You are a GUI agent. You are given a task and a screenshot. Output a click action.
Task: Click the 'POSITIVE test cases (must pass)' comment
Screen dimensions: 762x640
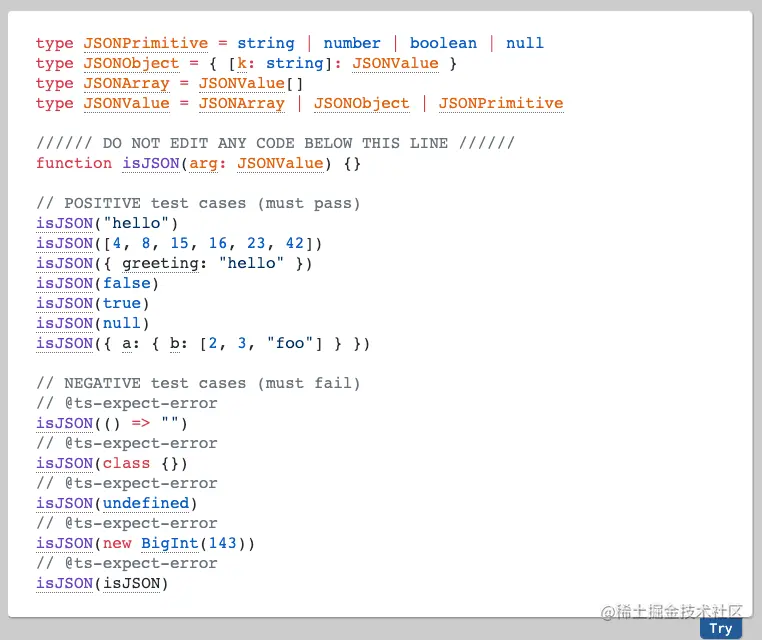pos(198,203)
